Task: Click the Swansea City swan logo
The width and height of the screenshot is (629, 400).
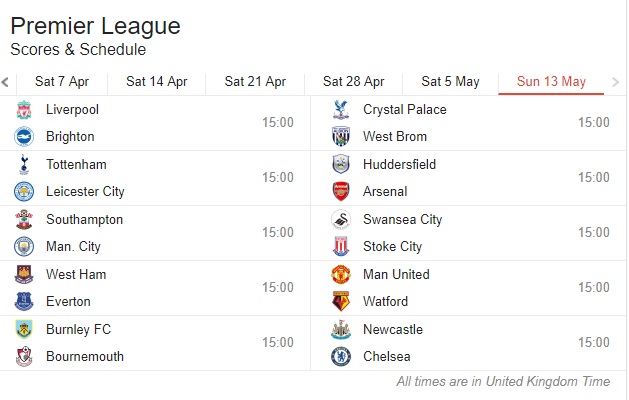Action: [x=341, y=219]
